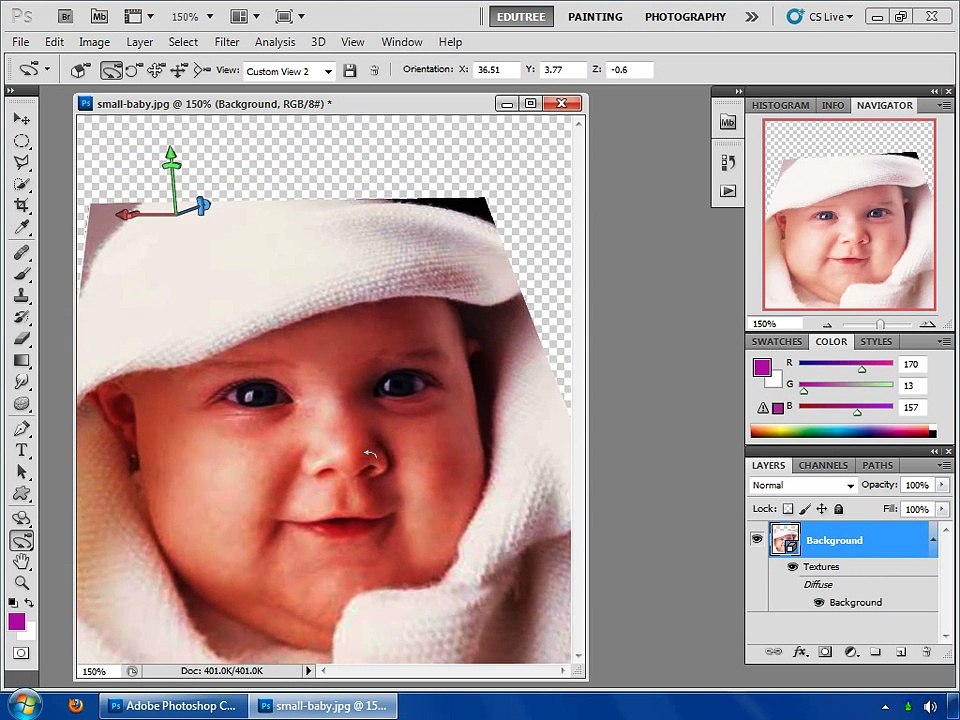This screenshot has width=960, height=720.
Task: Select the Elliptical Marquee tool
Action: [21, 141]
